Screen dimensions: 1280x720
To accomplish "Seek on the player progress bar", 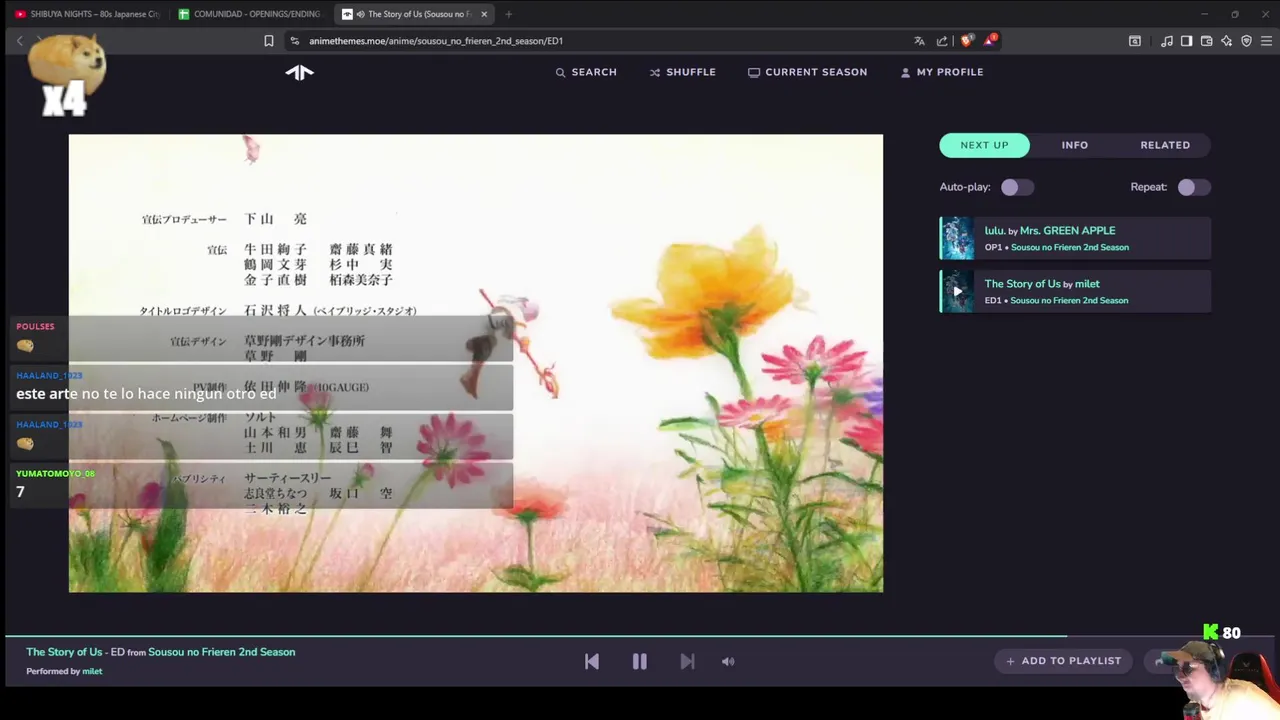I will tap(640, 636).
